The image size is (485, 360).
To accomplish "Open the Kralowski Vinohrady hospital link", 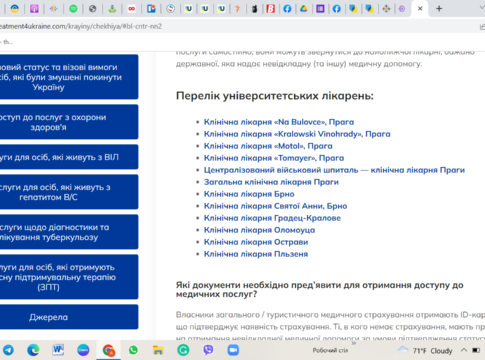I will [297, 134].
